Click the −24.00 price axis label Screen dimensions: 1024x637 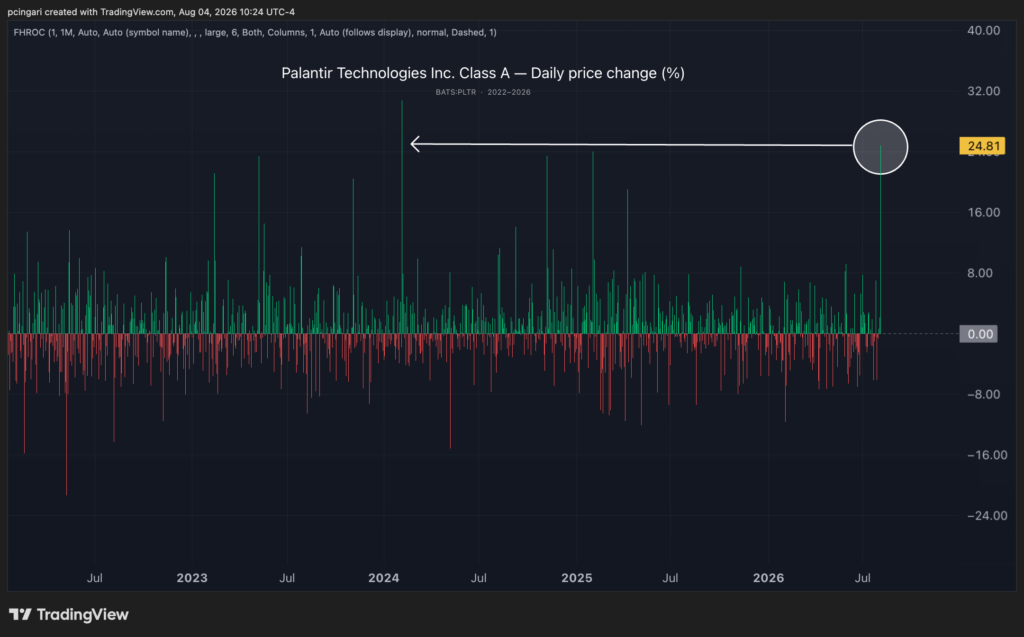tap(987, 516)
